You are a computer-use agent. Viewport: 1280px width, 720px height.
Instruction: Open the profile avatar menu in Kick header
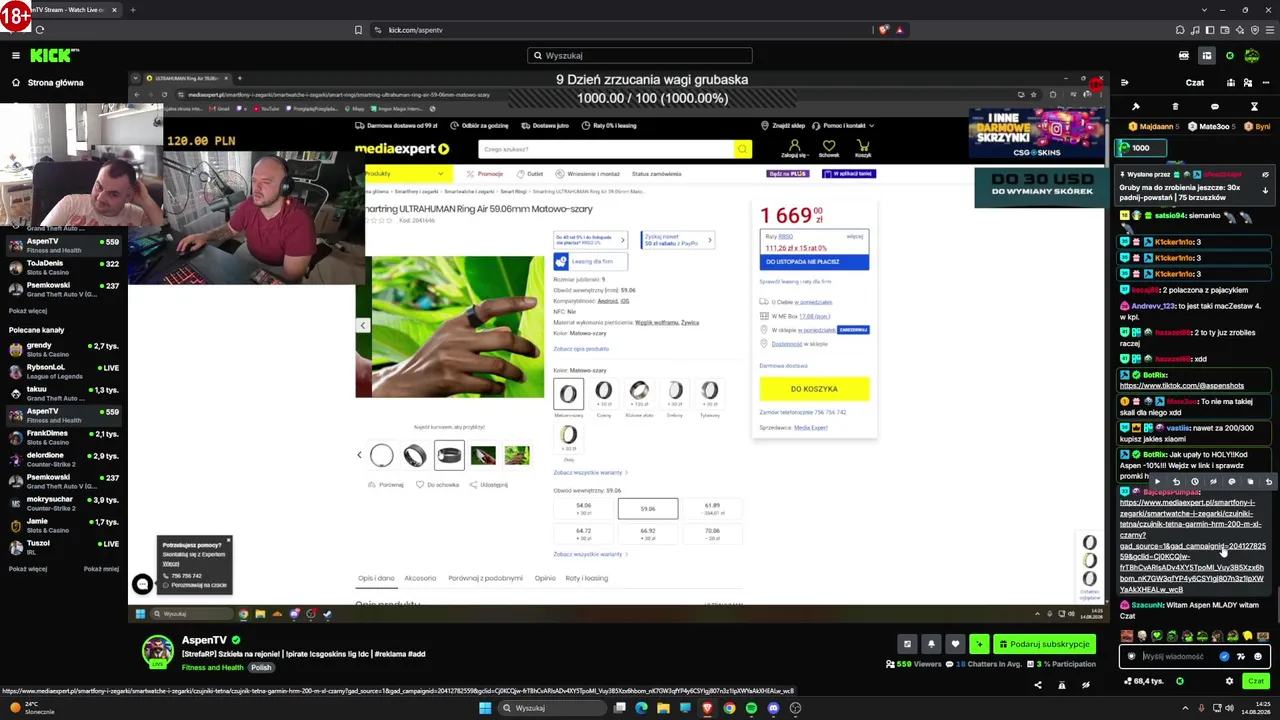tap(1252, 56)
